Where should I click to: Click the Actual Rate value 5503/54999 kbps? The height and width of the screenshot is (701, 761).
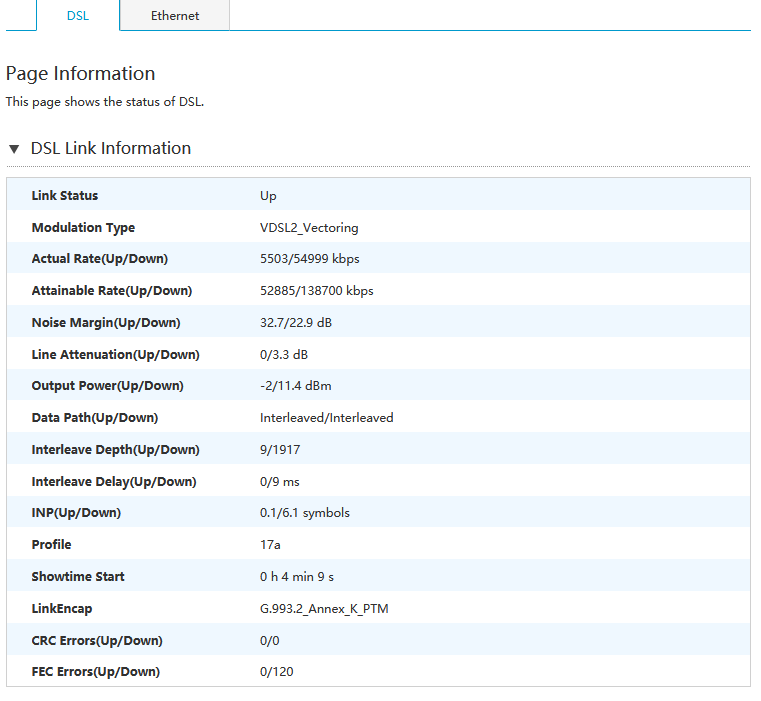point(310,259)
